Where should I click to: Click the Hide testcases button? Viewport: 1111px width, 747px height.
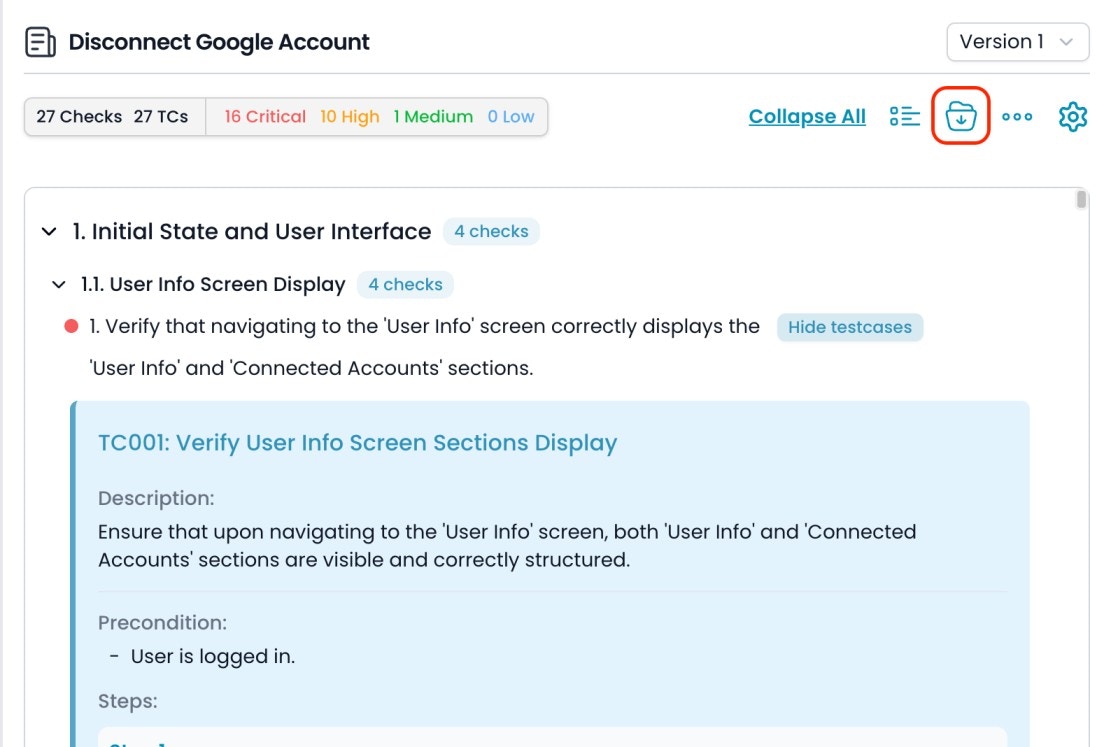(x=849, y=327)
